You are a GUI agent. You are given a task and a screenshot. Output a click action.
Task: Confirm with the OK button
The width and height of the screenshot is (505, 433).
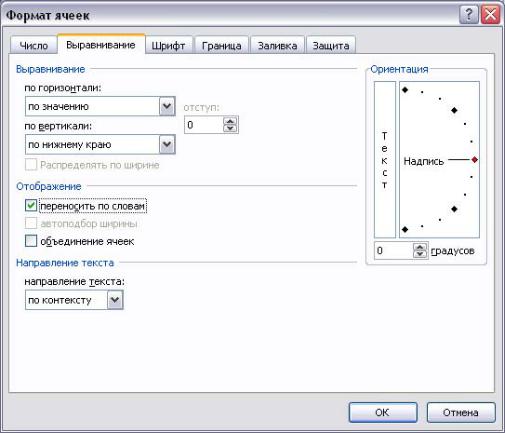point(383,413)
